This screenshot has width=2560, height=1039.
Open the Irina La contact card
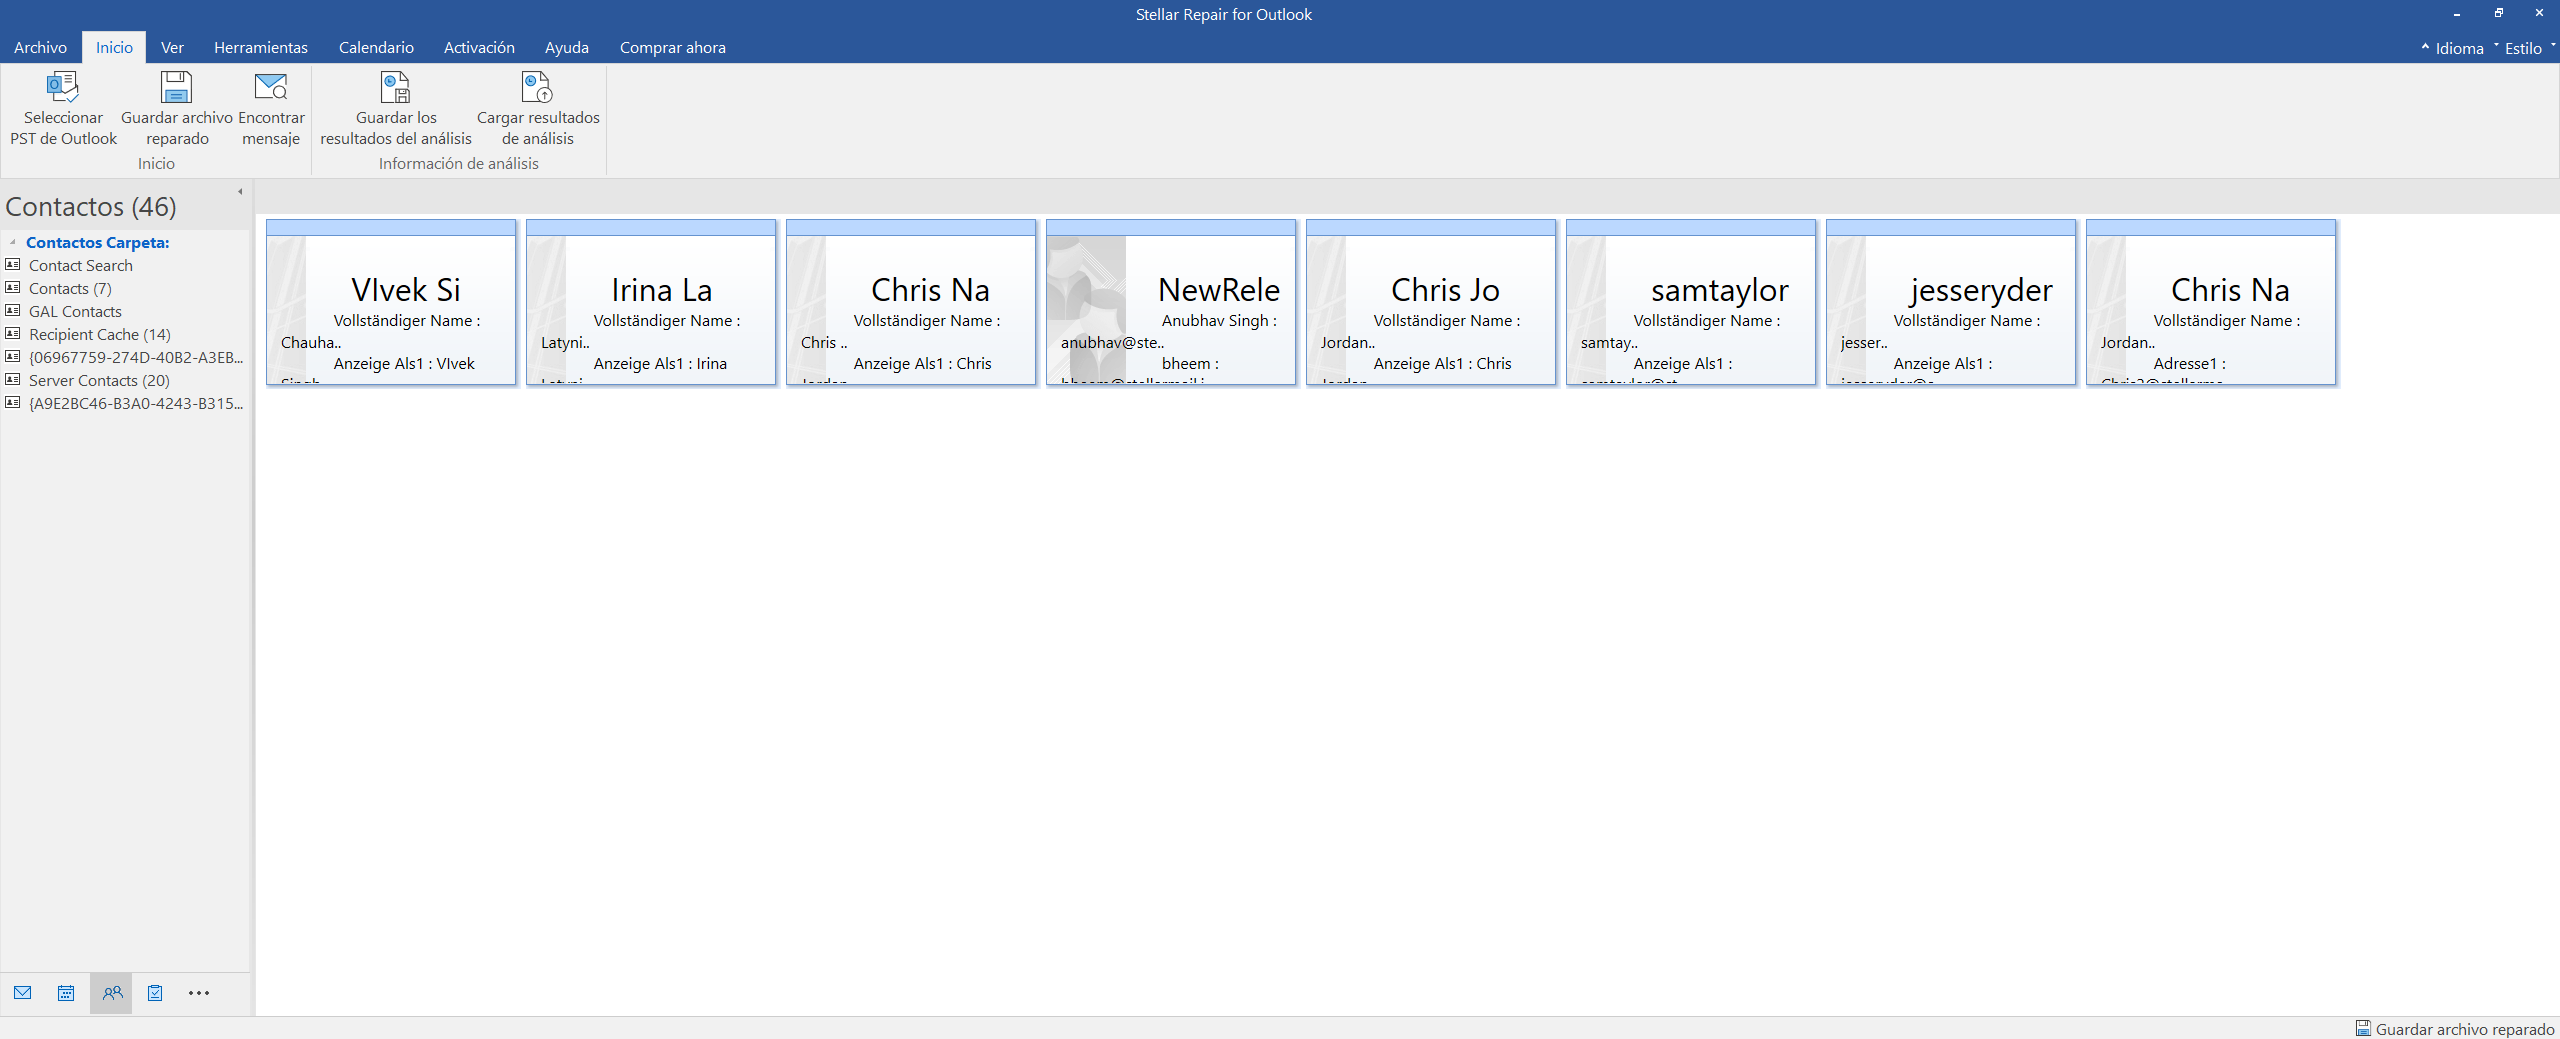(x=651, y=302)
